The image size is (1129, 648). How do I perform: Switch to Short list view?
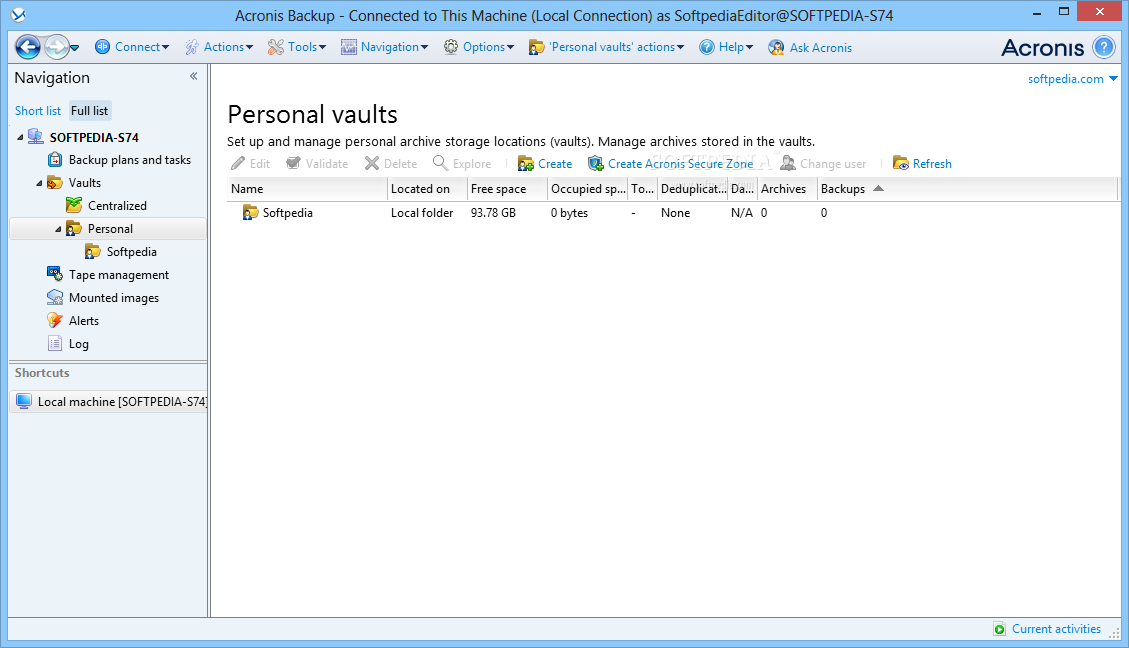38,111
